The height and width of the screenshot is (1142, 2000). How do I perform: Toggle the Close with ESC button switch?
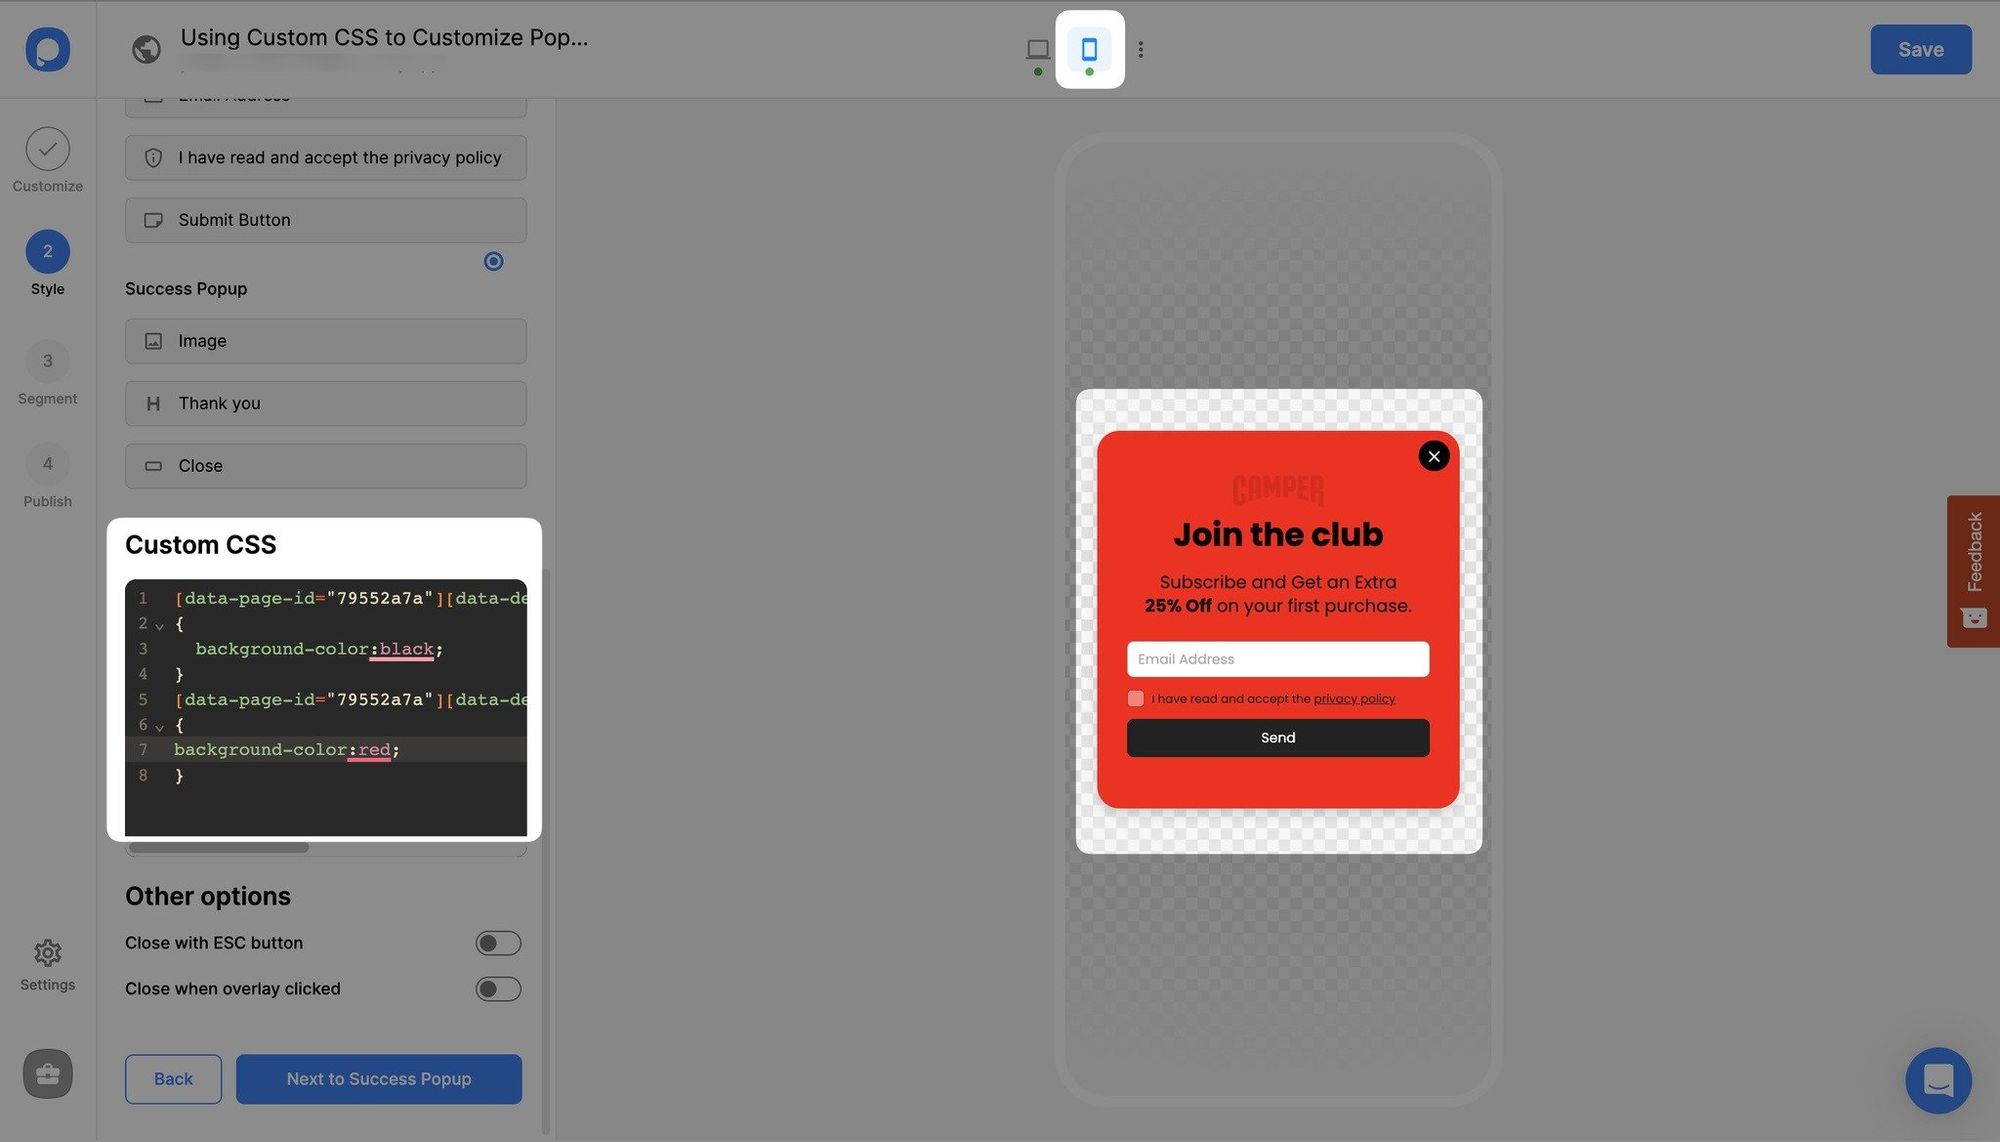[x=497, y=941]
